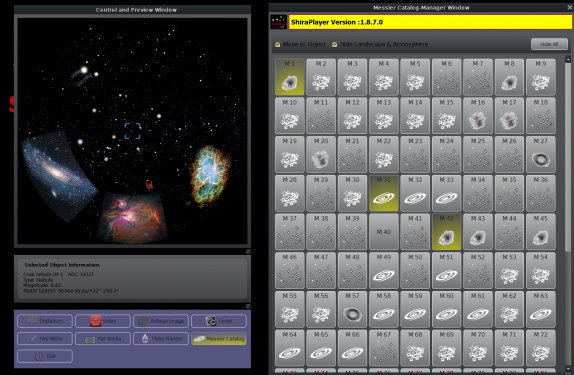This screenshot has height=375, width=574.
Task: Toggle the Move to Object checkbox
Action: coord(277,44)
